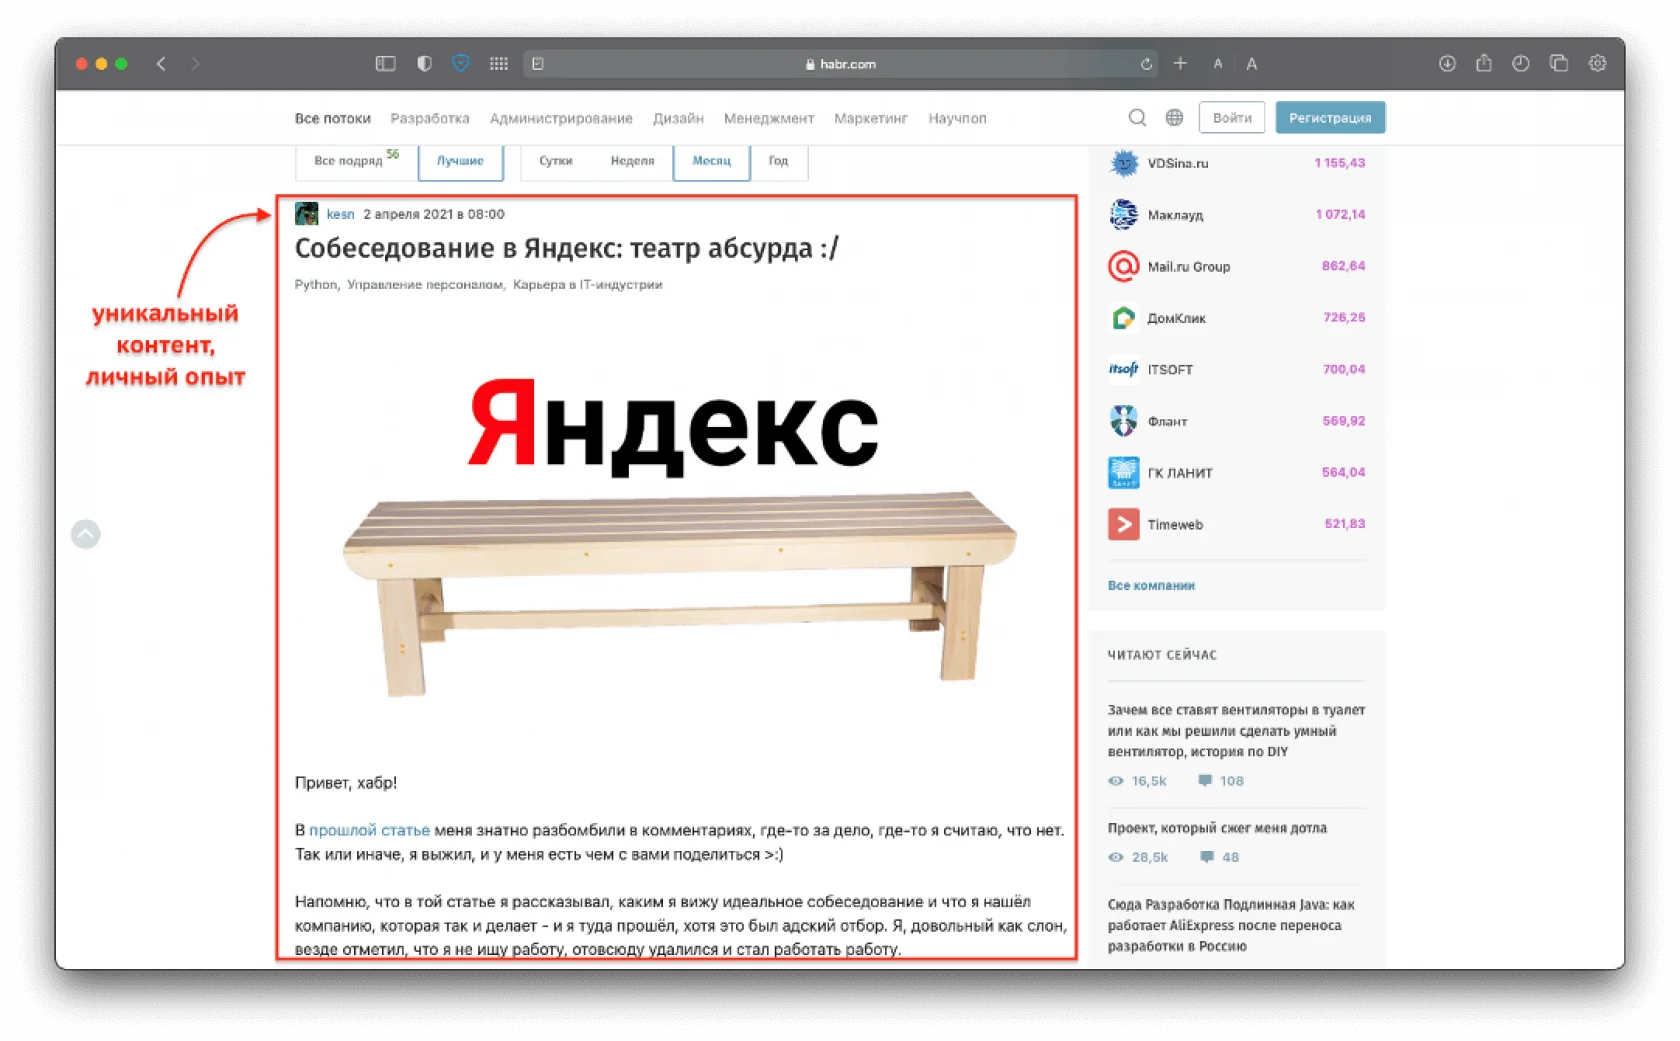The width and height of the screenshot is (1680, 1041).
Task: Click the habr.com address bar
Action: [x=840, y=64]
